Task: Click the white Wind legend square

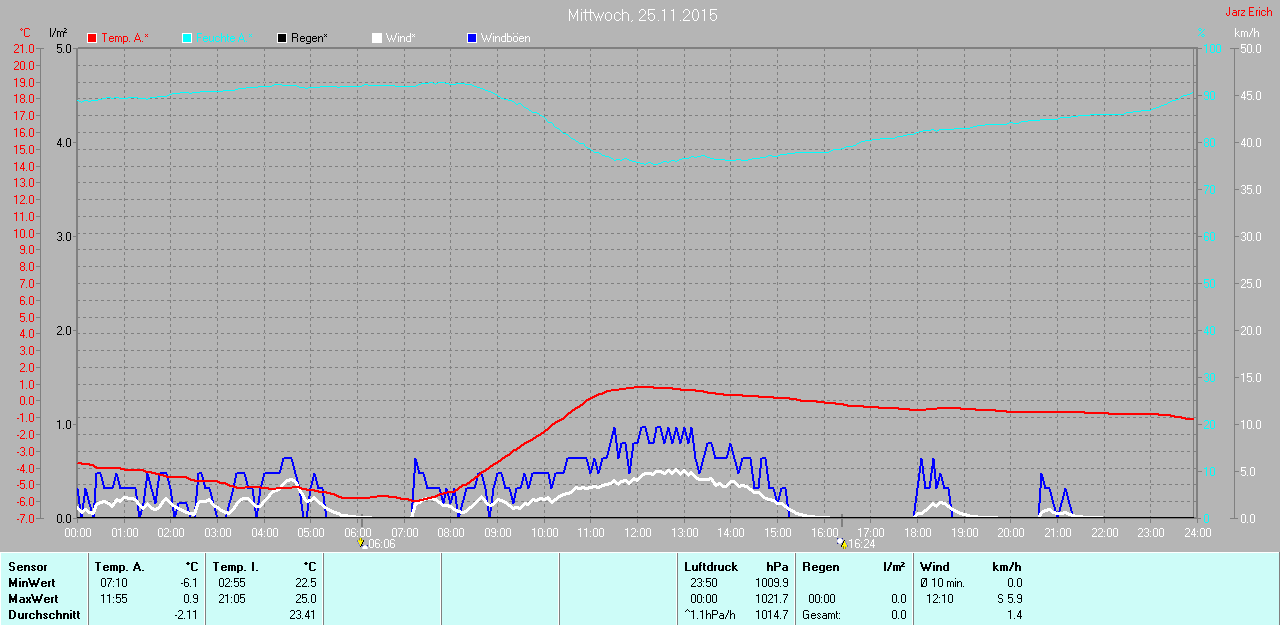Action: pyautogui.click(x=377, y=38)
